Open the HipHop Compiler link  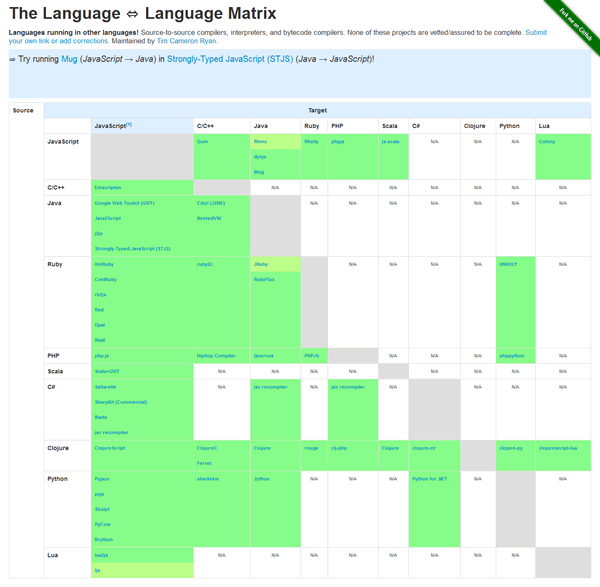[216, 356]
